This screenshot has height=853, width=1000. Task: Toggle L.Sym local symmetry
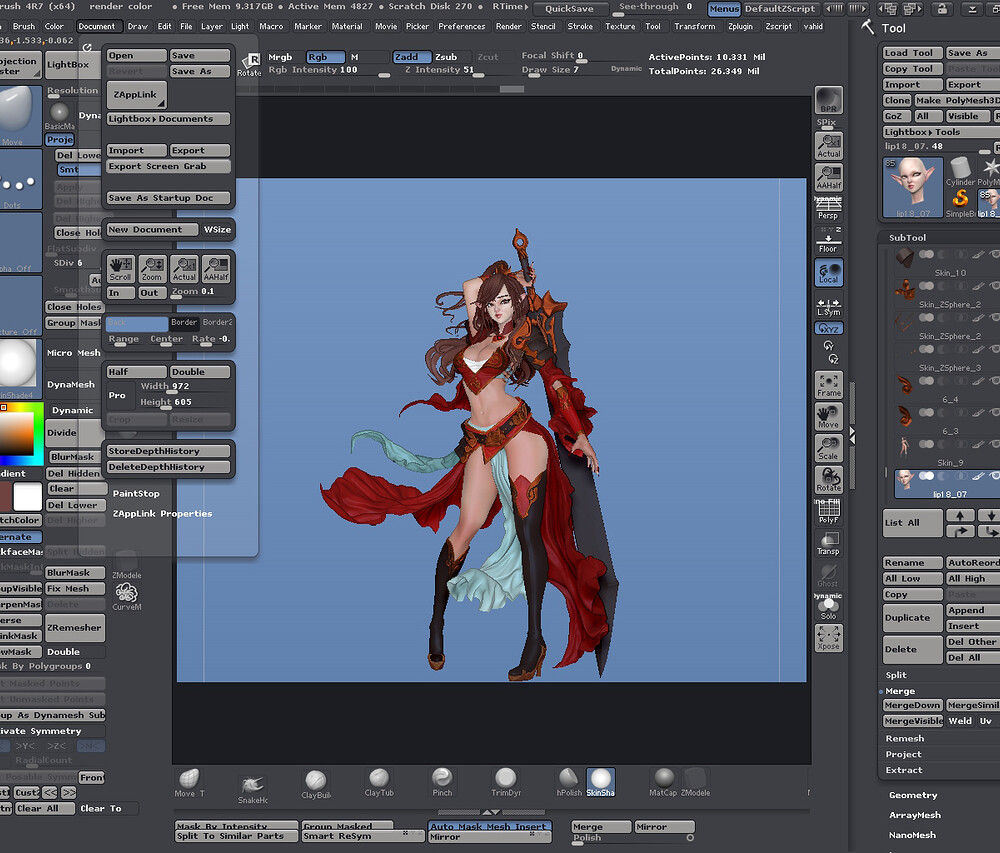pos(828,307)
